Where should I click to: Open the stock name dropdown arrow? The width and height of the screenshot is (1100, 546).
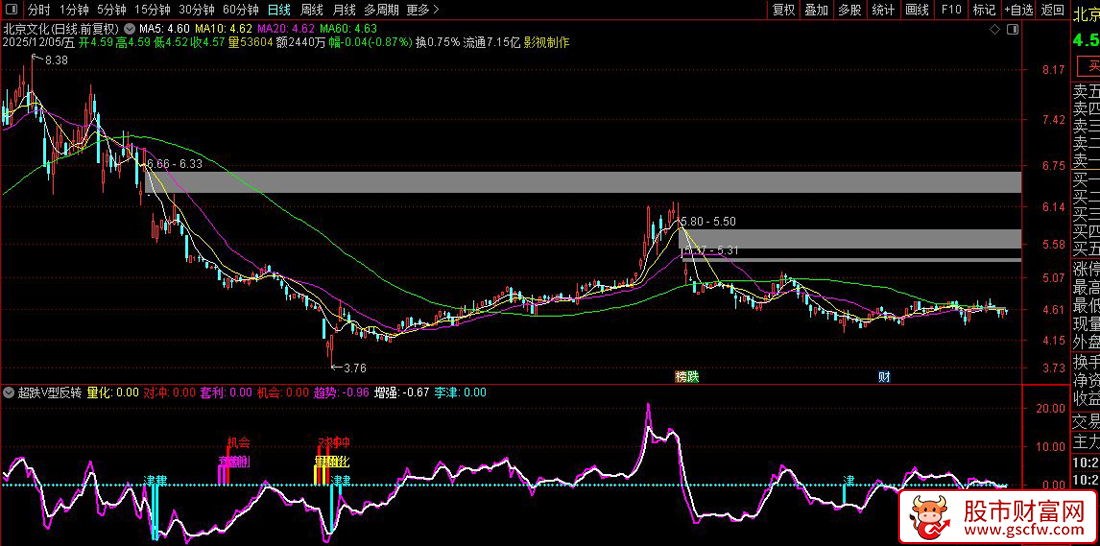pyautogui.click(x=130, y=29)
